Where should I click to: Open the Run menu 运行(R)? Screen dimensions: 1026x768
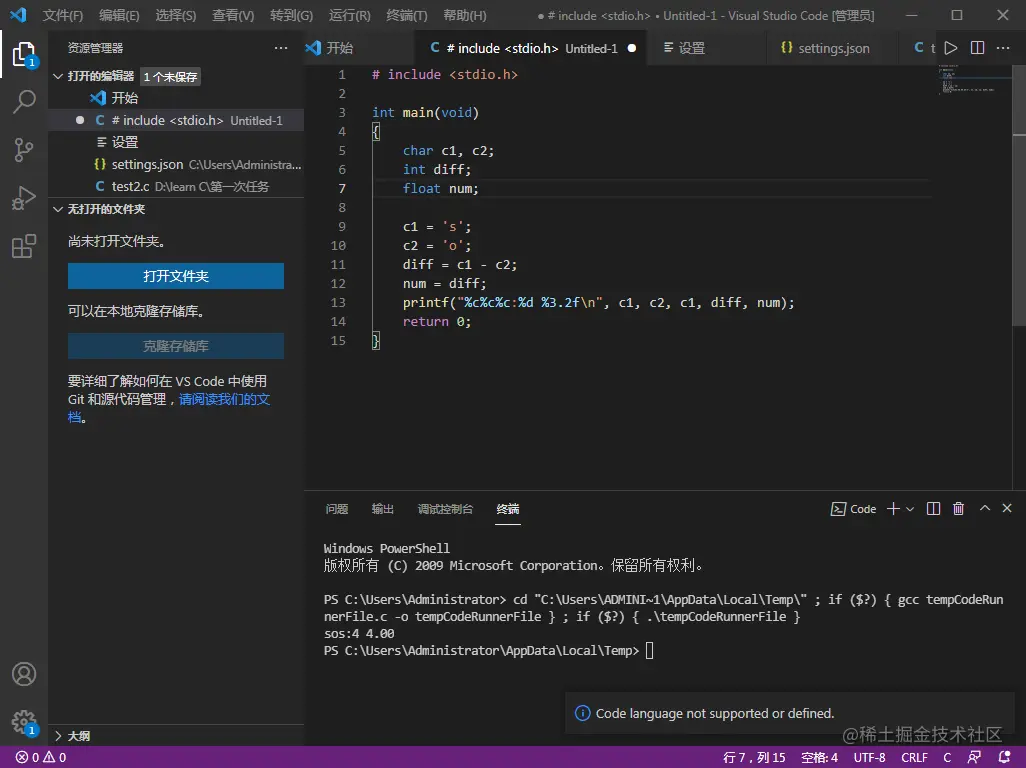pyautogui.click(x=349, y=15)
